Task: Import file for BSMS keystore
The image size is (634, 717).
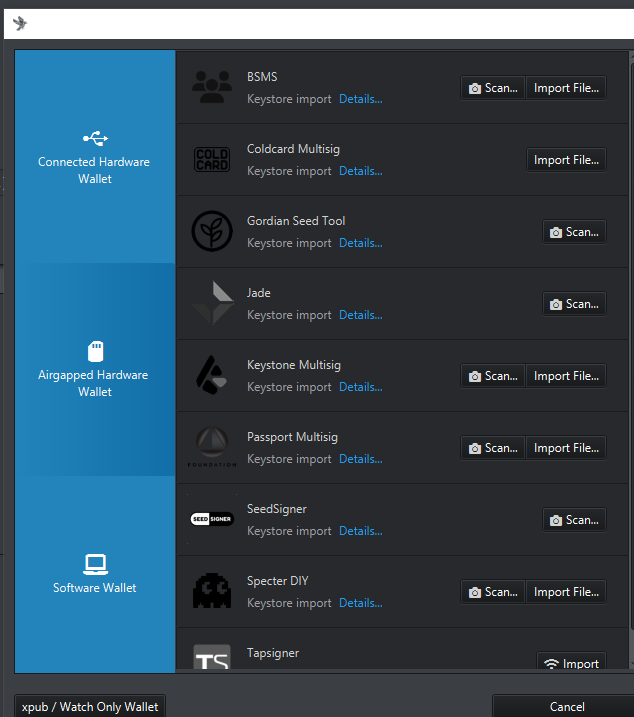Action: tap(566, 88)
